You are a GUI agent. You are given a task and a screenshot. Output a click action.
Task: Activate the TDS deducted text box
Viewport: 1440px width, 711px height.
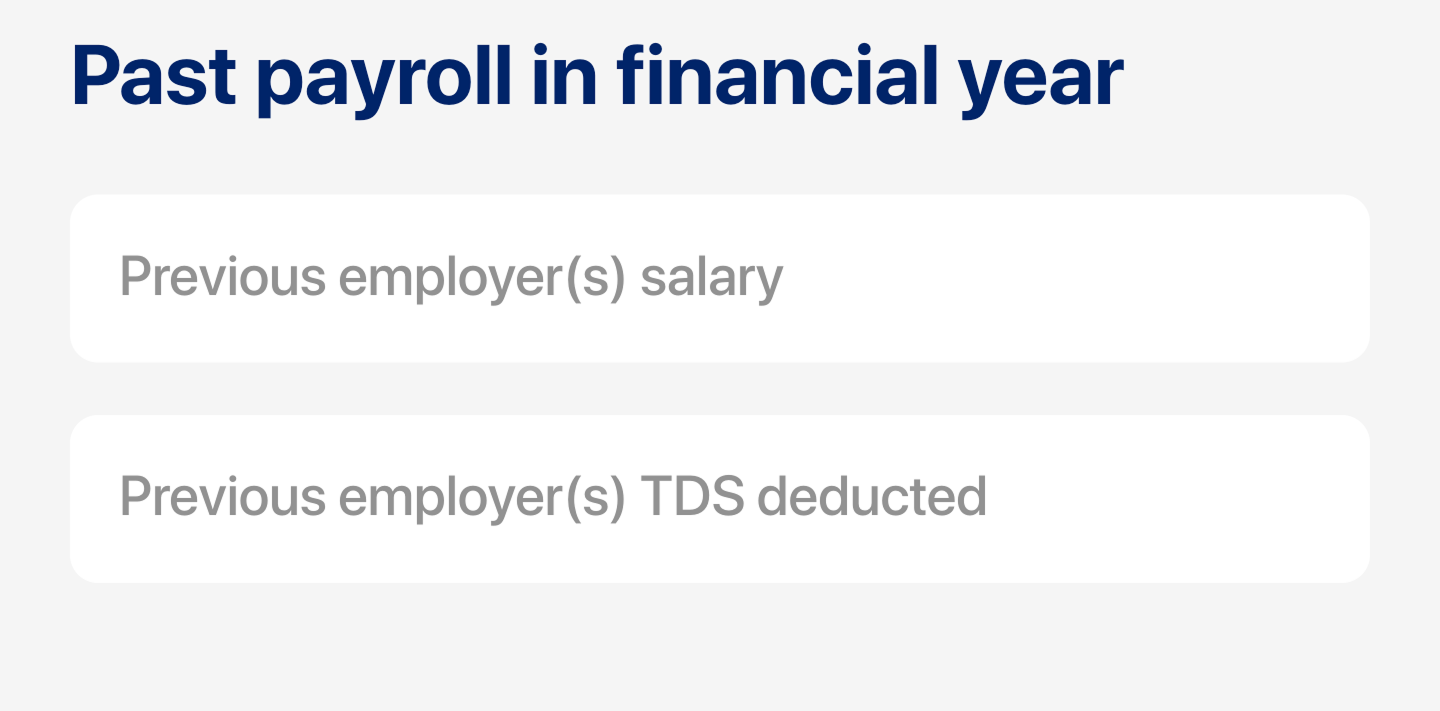[x=719, y=498]
